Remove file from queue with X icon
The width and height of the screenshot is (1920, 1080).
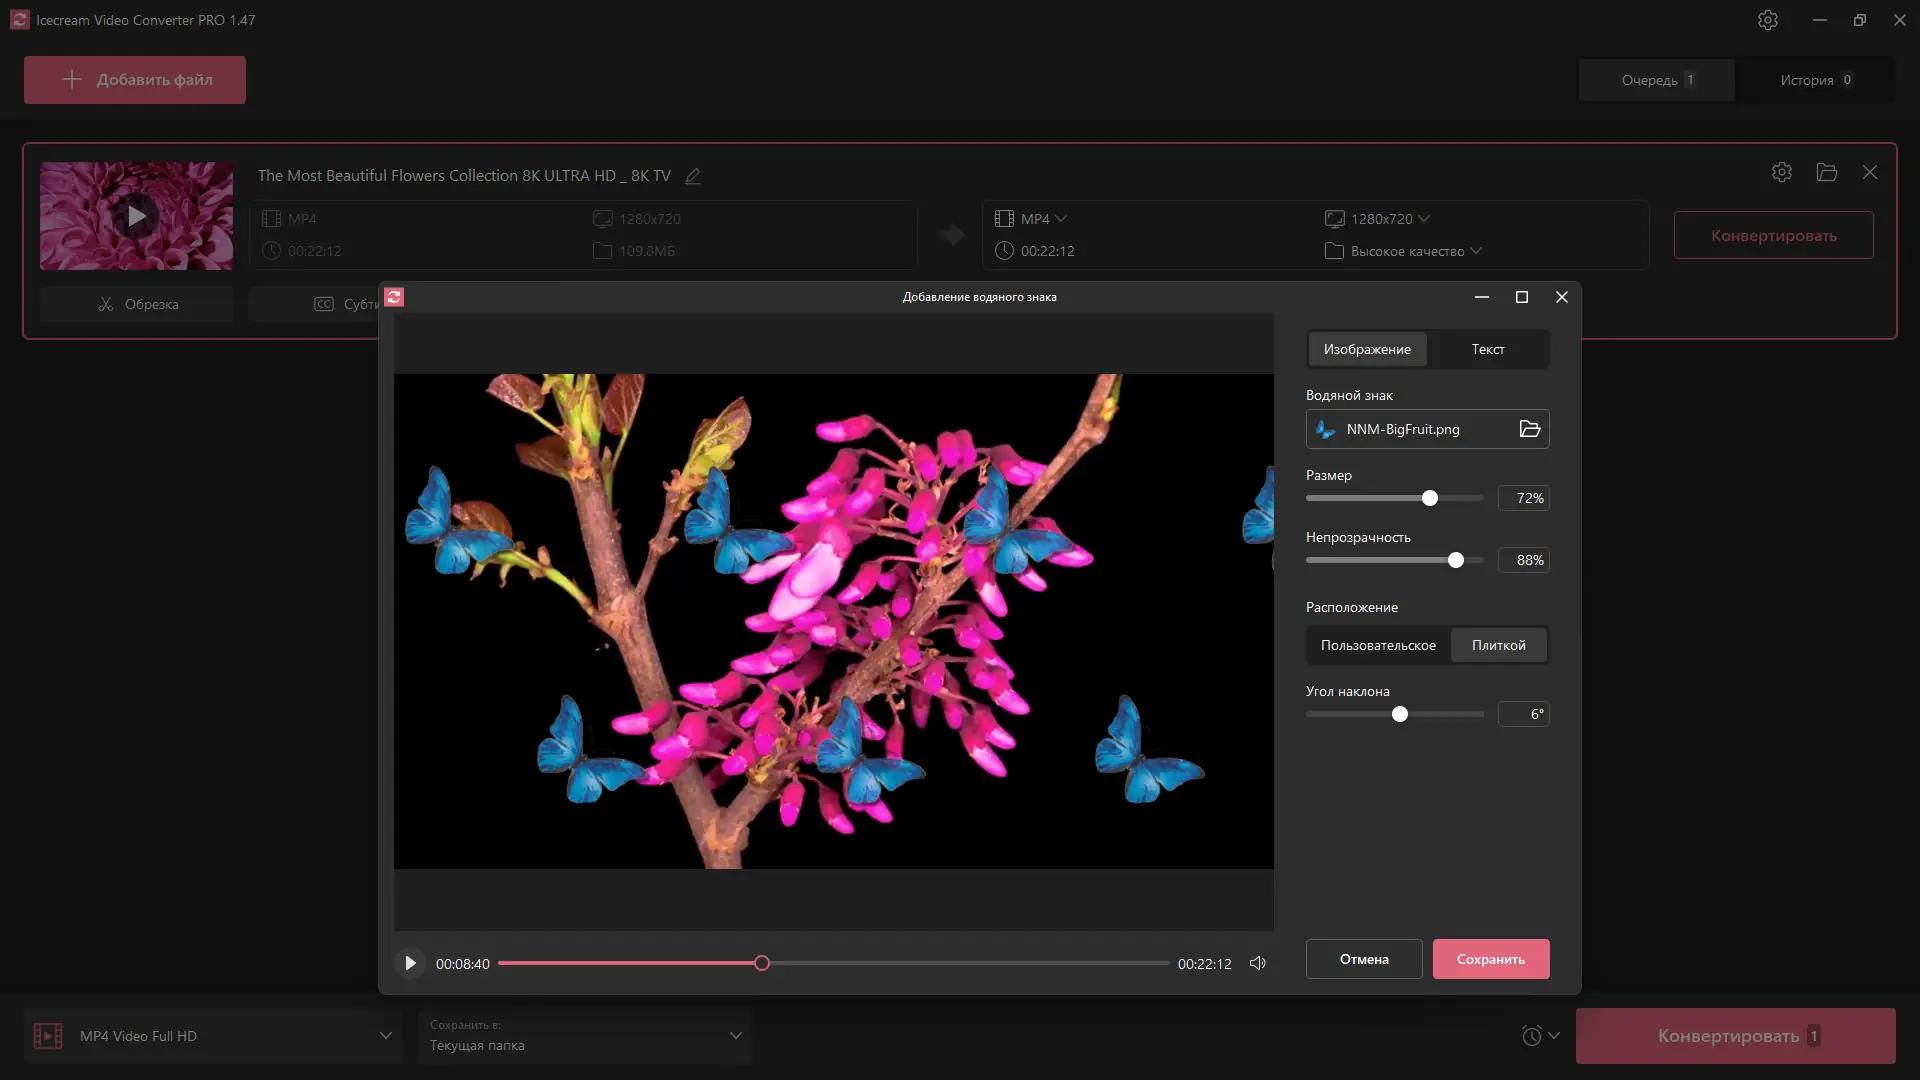point(1869,172)
